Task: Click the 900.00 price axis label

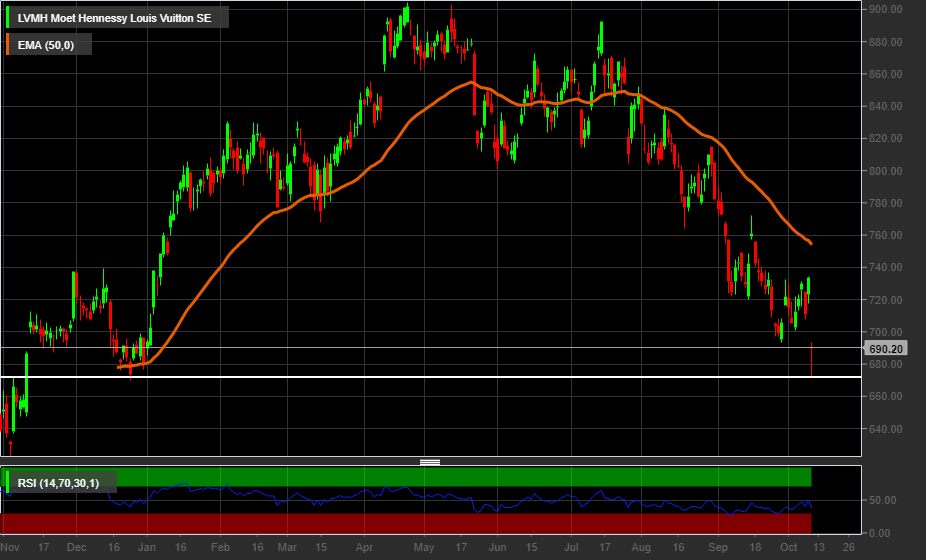Action: click(886, 10)
